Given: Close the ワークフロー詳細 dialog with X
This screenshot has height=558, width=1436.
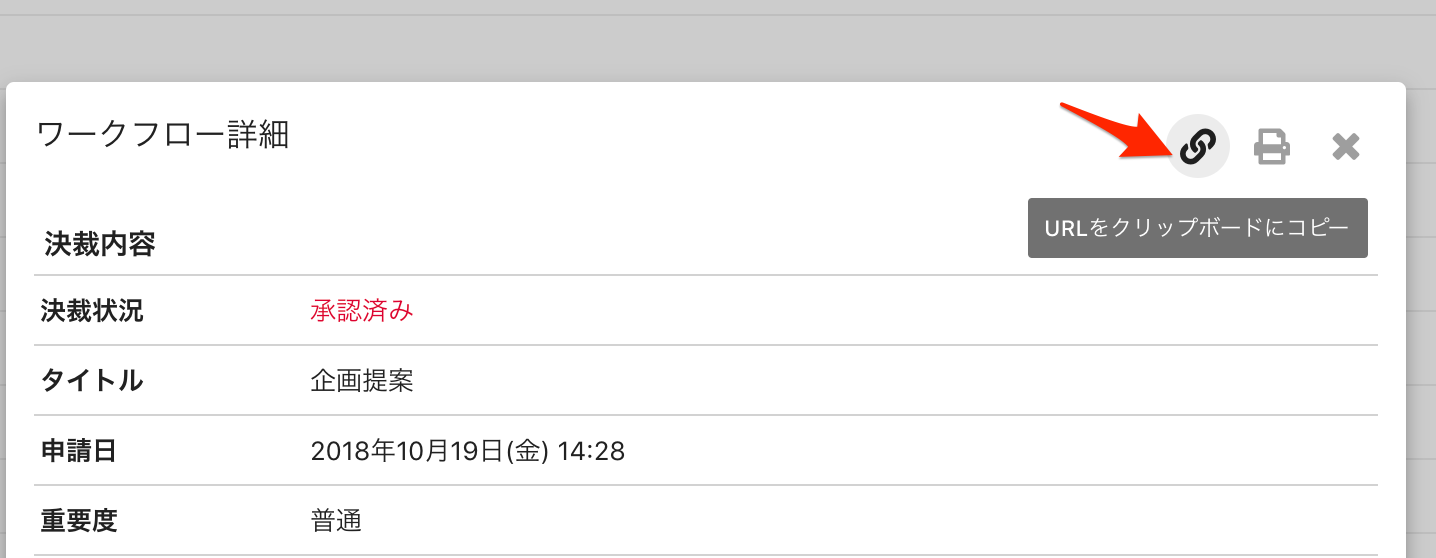Looking at the screenshot, I should click(x=1346, y=147).
